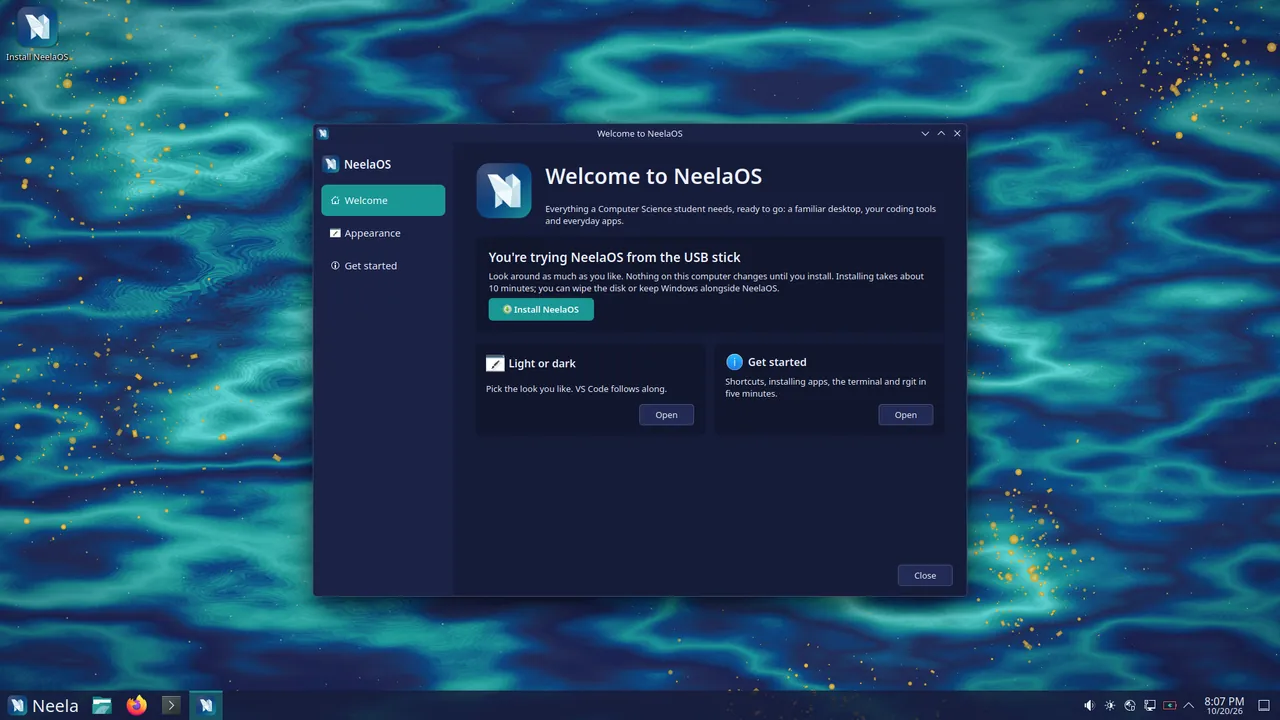Click the "You're trying NeelaOS from the USB stick" heading

614,258
